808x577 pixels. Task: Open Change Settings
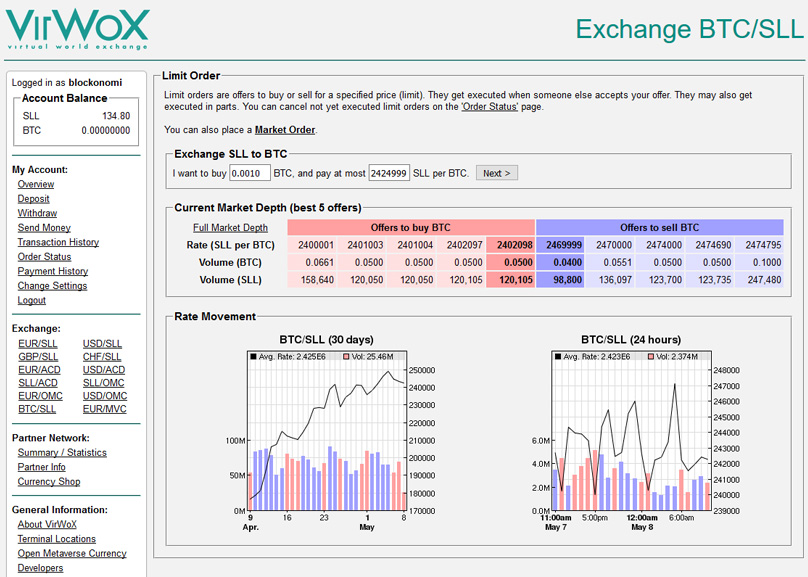coord(52,285)
